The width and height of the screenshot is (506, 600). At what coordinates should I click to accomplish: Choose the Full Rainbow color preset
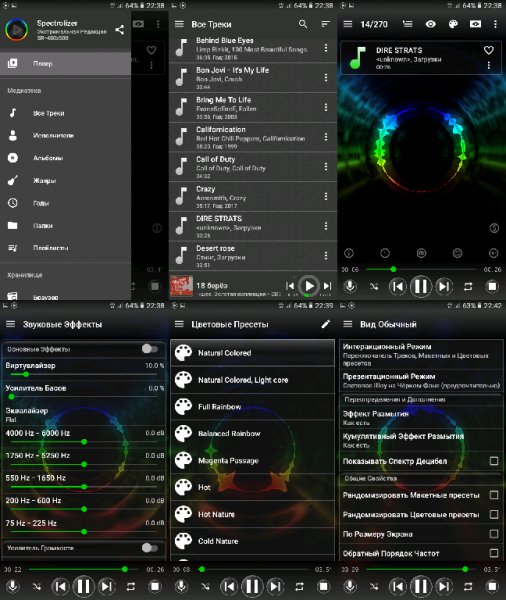point(253,407)
